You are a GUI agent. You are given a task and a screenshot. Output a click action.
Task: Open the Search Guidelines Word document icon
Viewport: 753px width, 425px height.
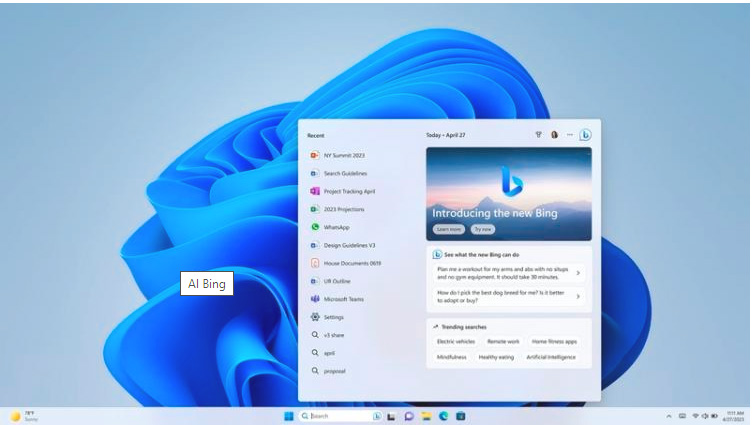point(315,173)
